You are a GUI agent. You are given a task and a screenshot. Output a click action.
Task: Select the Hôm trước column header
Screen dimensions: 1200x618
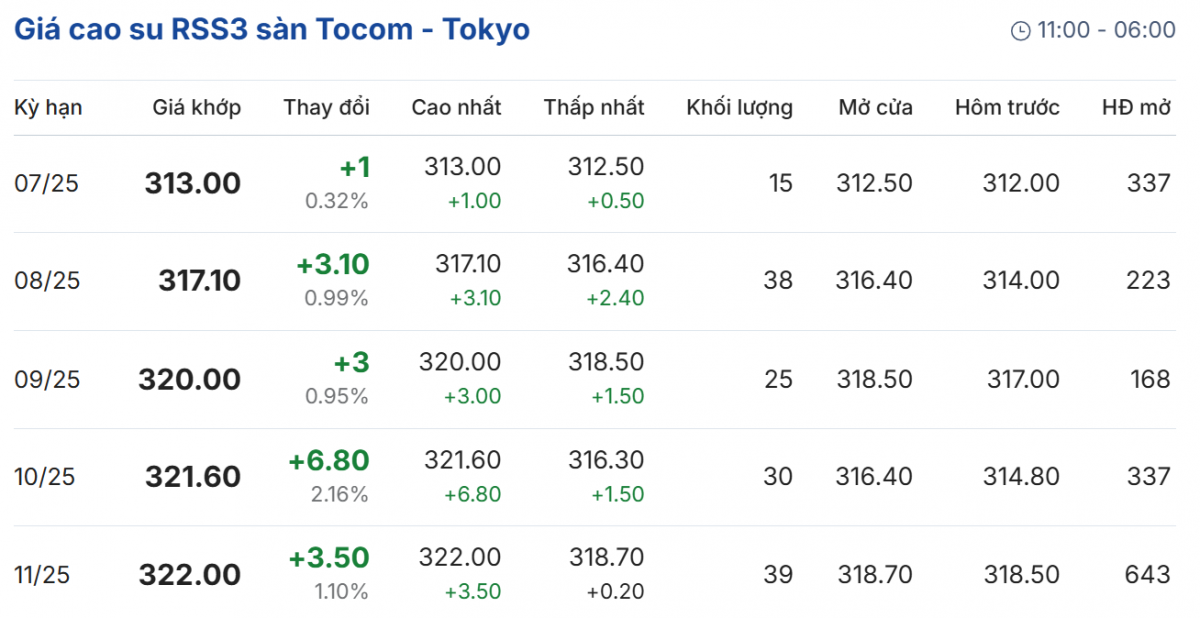pyautogui.click(x=1007, y=108)
